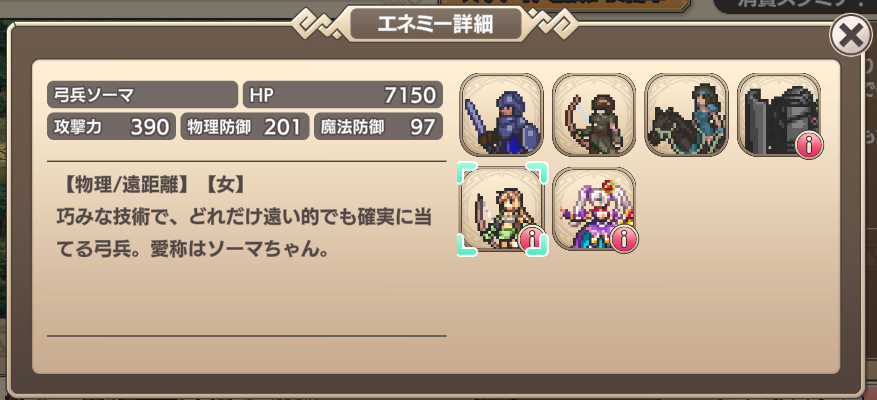Click the 物理防御 201 stat box
Image resolution: width=877 pixels, height=400 pixels.
(244, 126)
